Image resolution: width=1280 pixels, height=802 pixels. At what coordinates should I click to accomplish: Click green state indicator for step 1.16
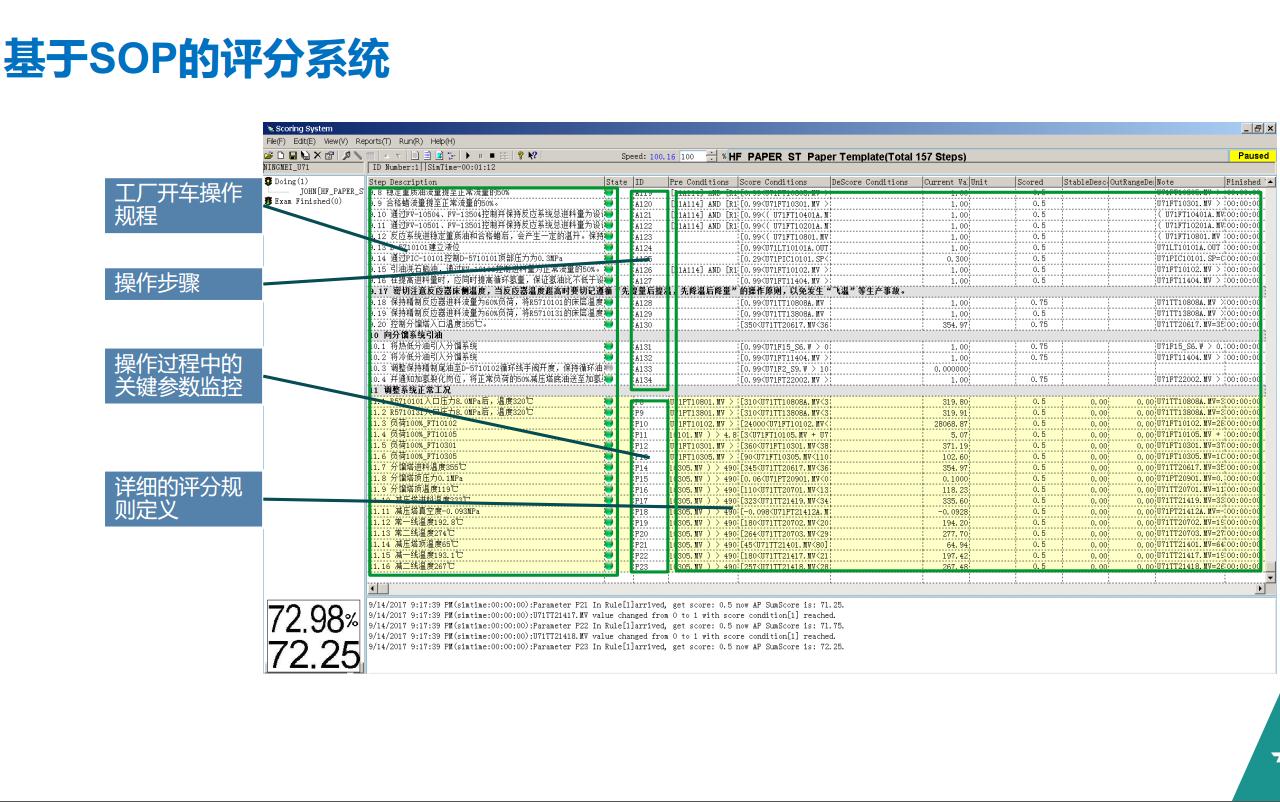point(609,566)
